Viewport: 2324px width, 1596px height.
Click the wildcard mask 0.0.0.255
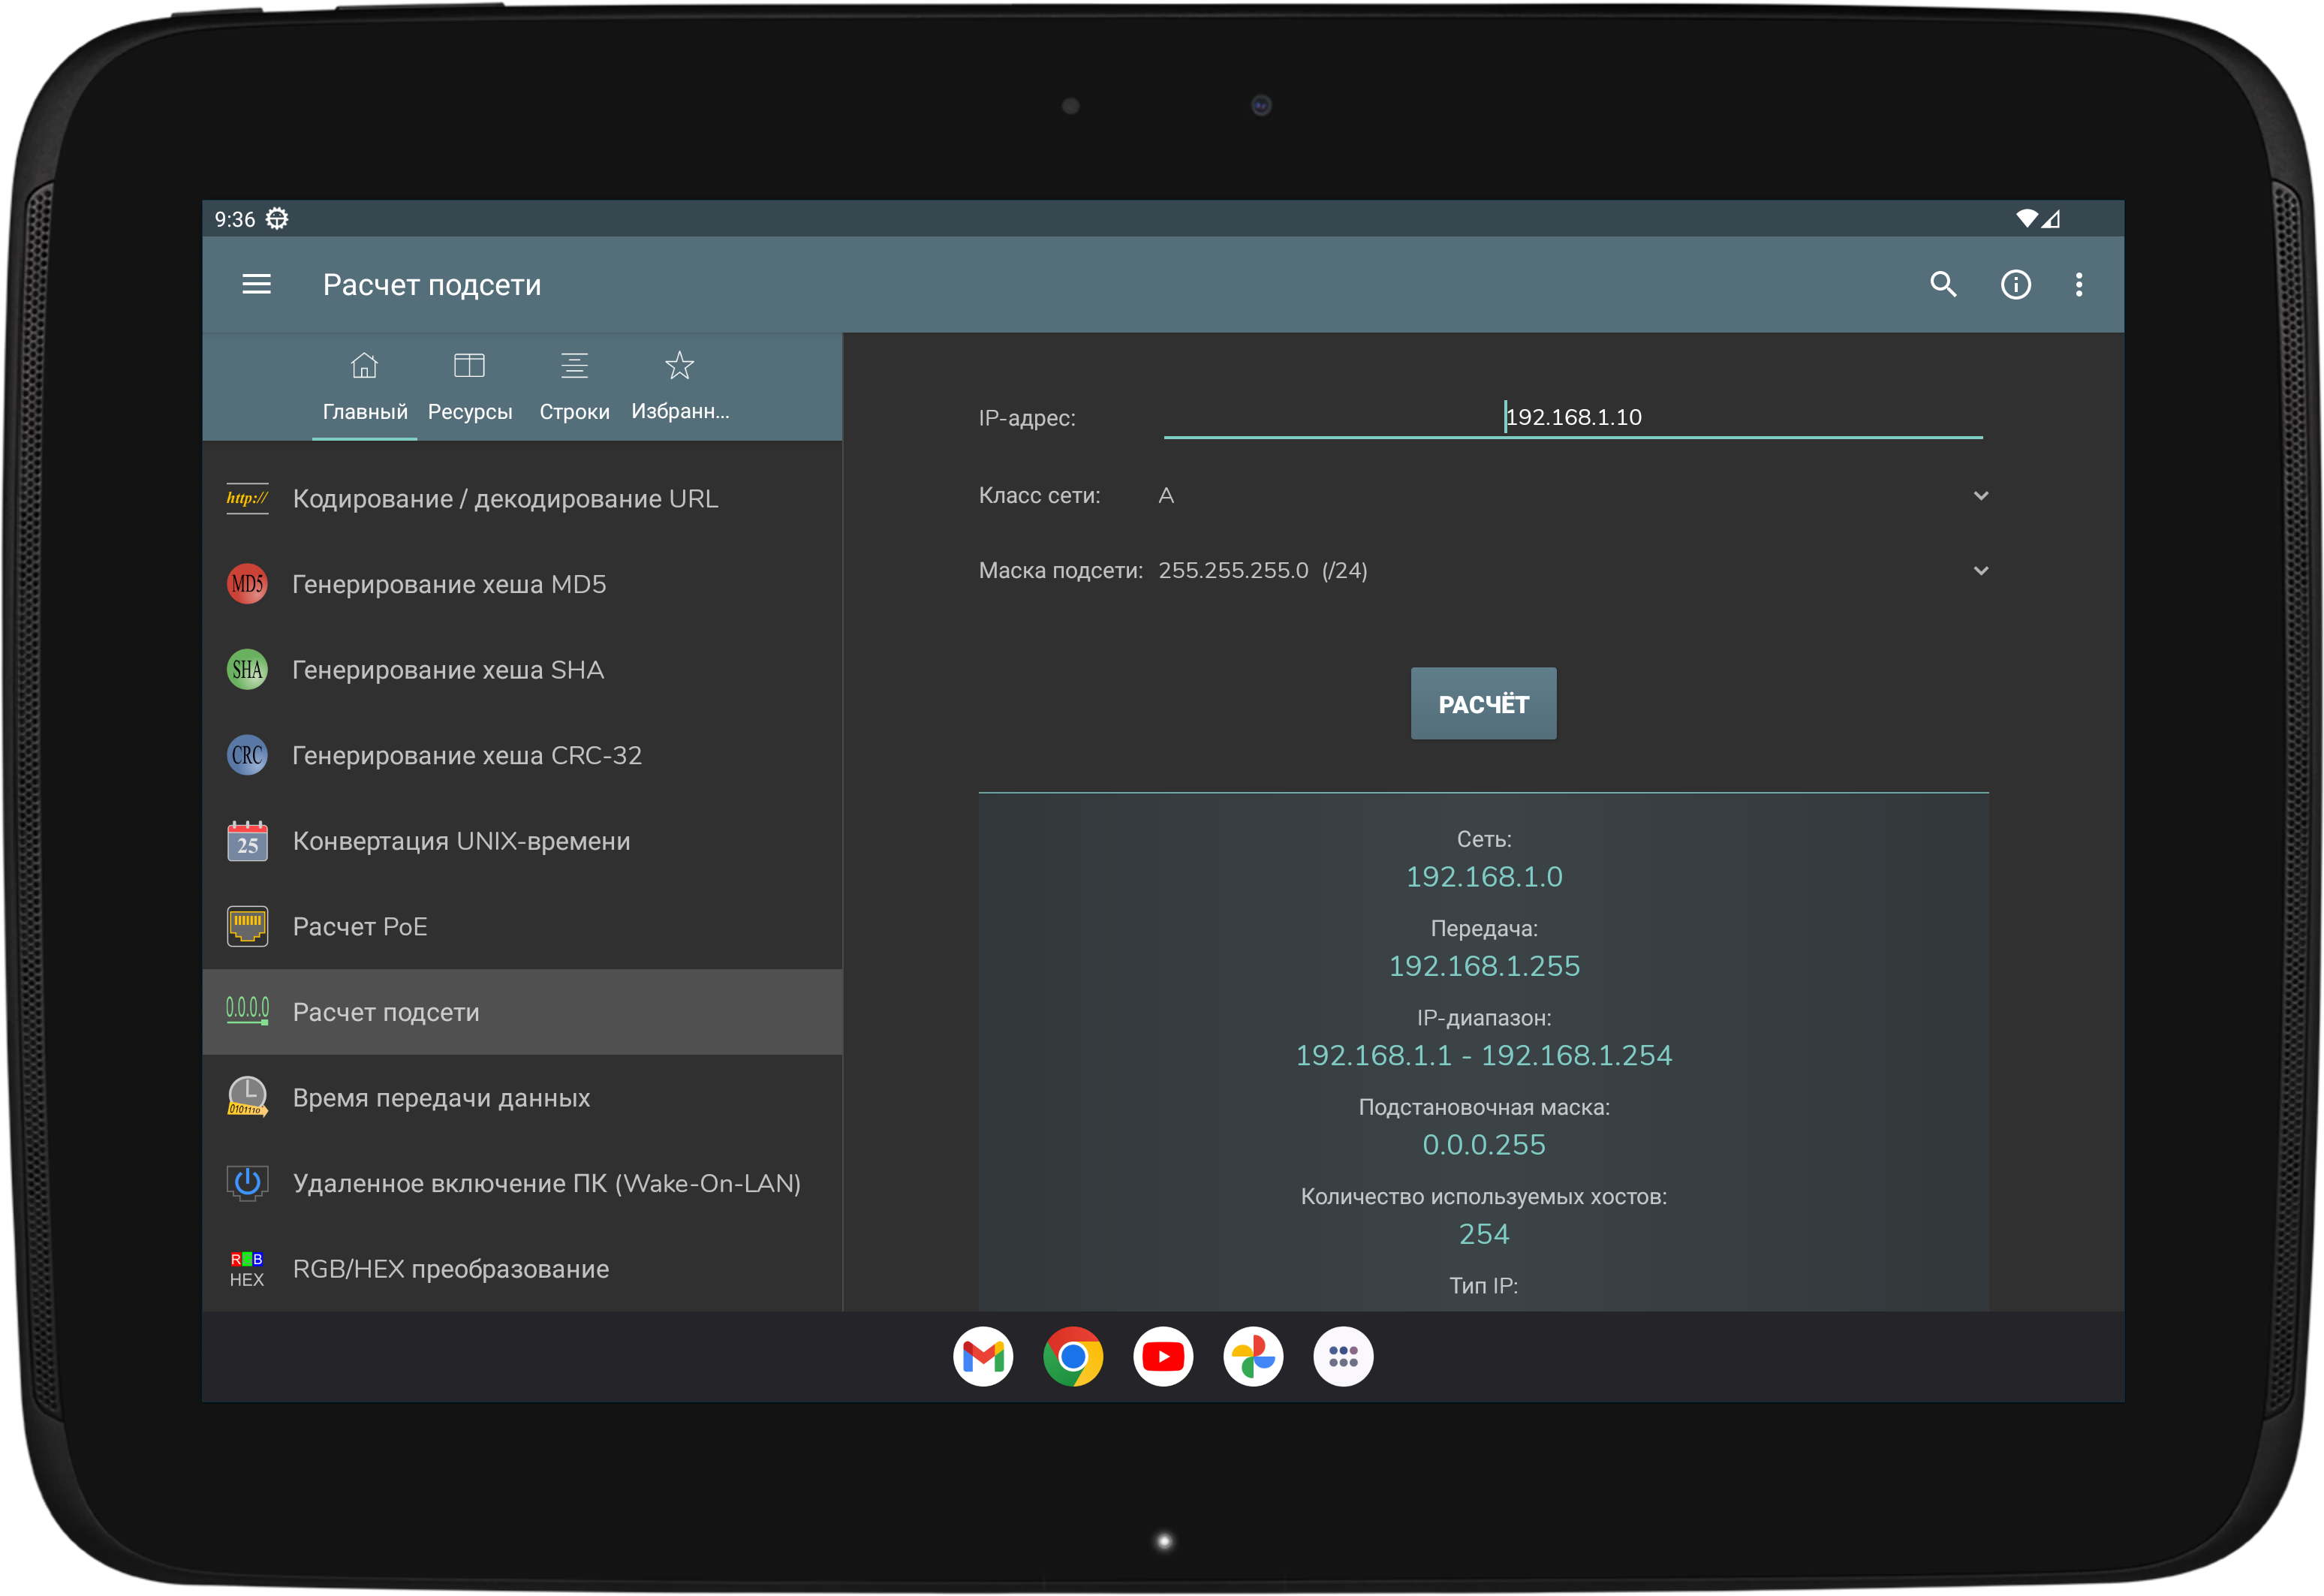[1484, 1144]
